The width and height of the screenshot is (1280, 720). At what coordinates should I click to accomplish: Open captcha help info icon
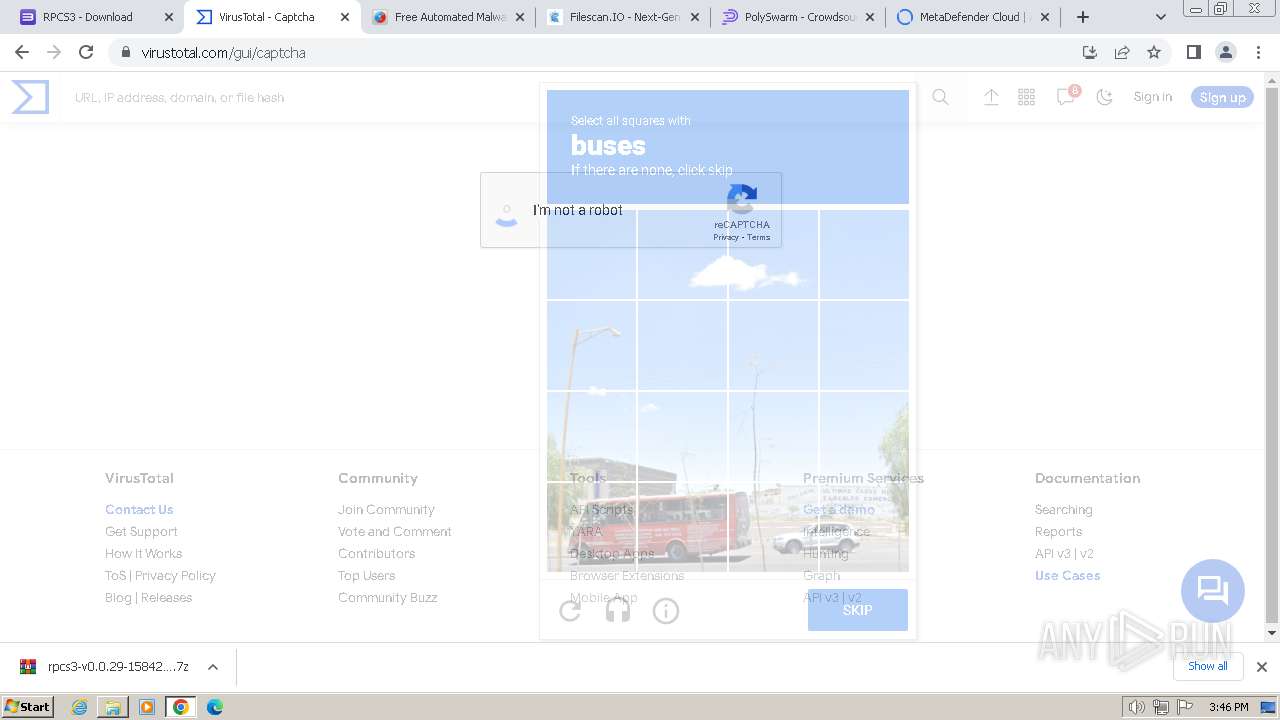coord(666,610)
